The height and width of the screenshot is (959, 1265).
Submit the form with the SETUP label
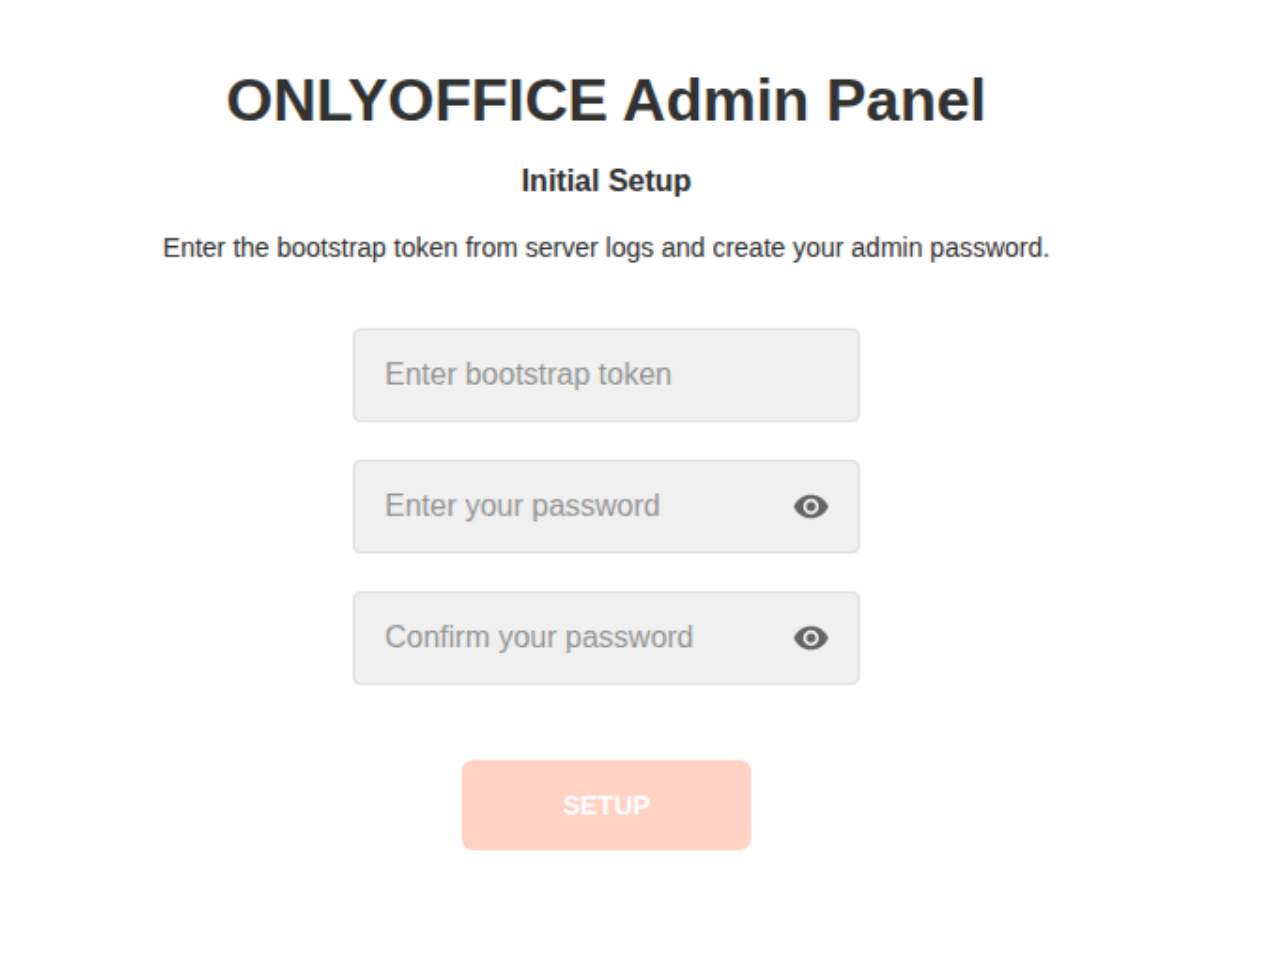click(x=605, y=805)
